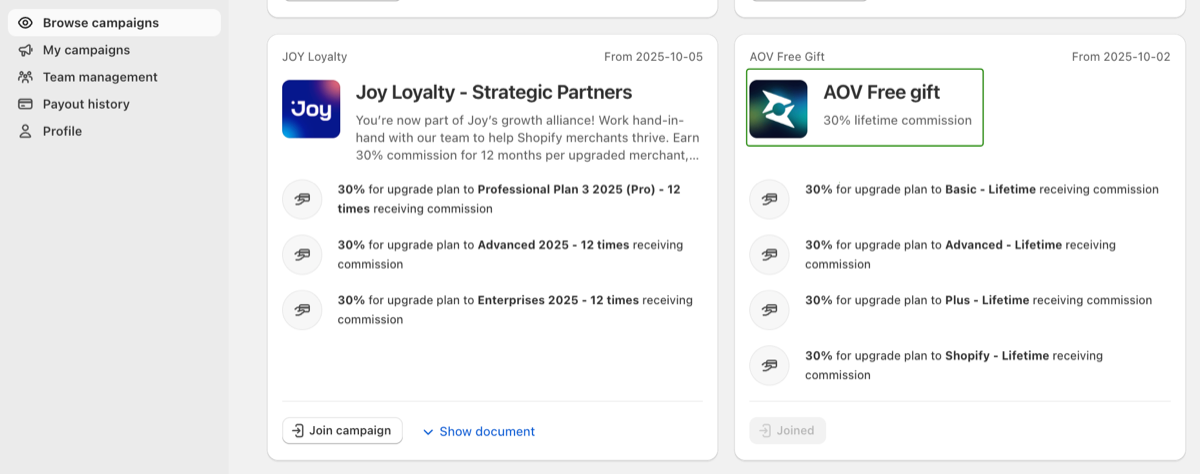Click commission icon for Enterprises 2025 plan
This screenshot has height=474, width=1200.
[302, 310]
